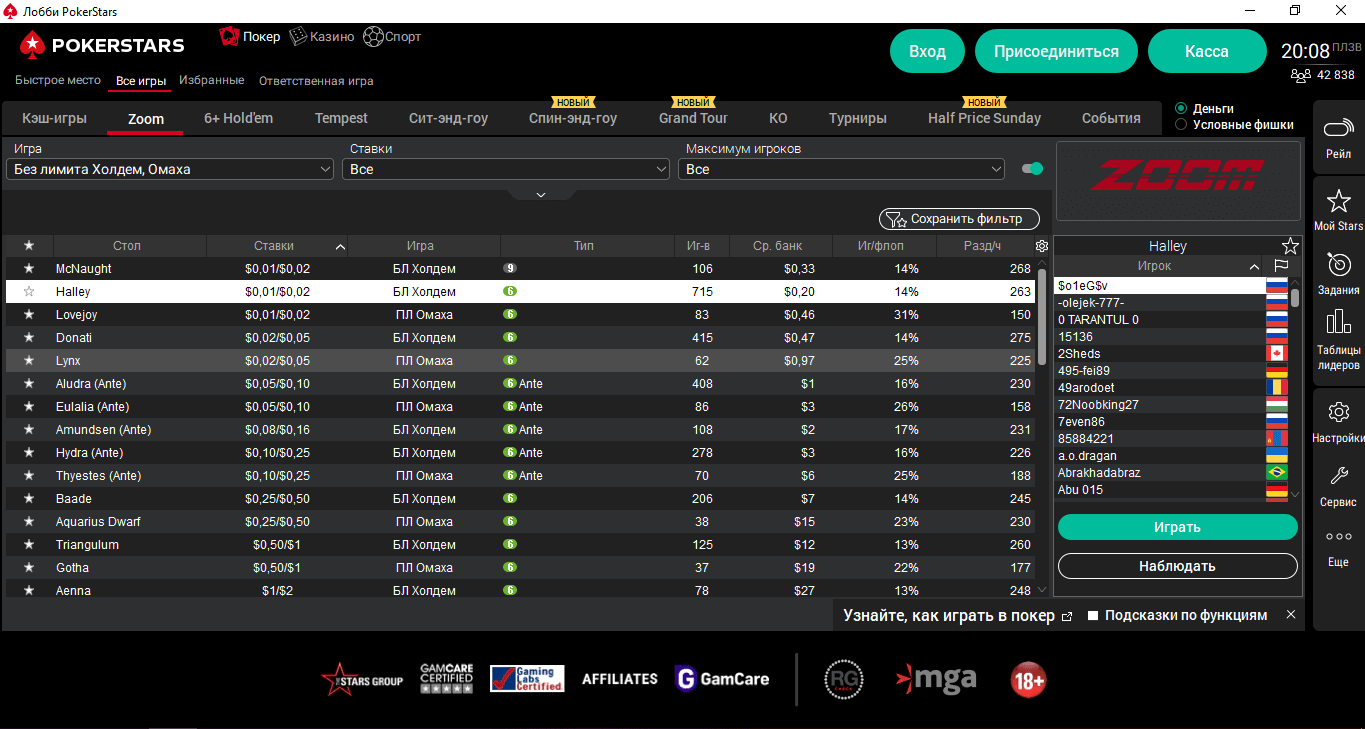
Task: Open Задания target icon in sidebar
Action: 1338,265
